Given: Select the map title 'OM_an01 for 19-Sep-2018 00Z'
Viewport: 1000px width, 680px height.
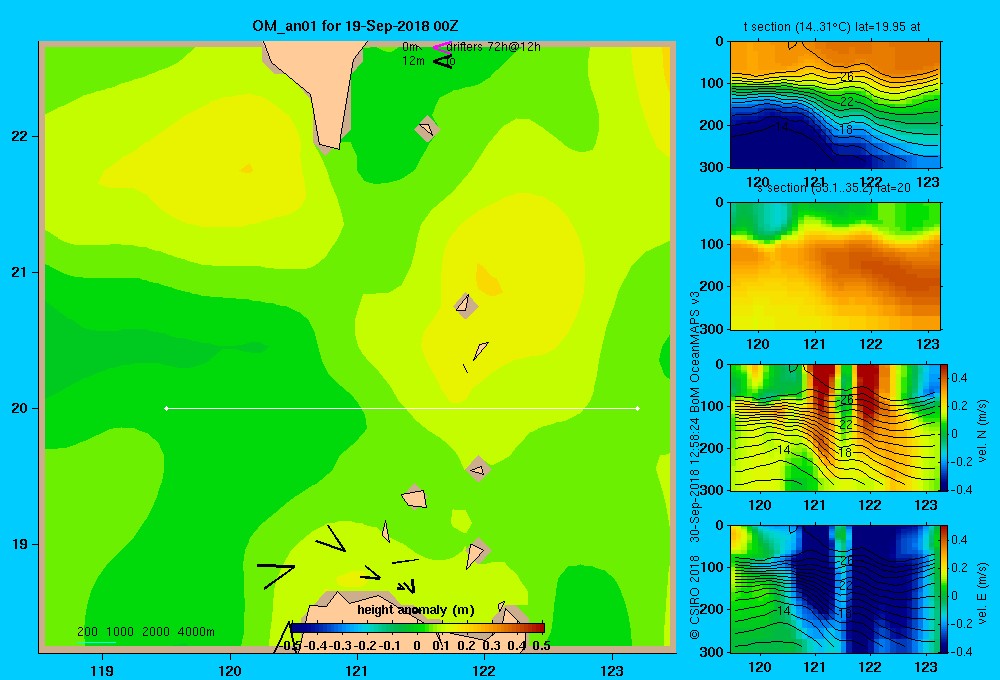Looking at the screenshot, I should click(x=355, y=26).
